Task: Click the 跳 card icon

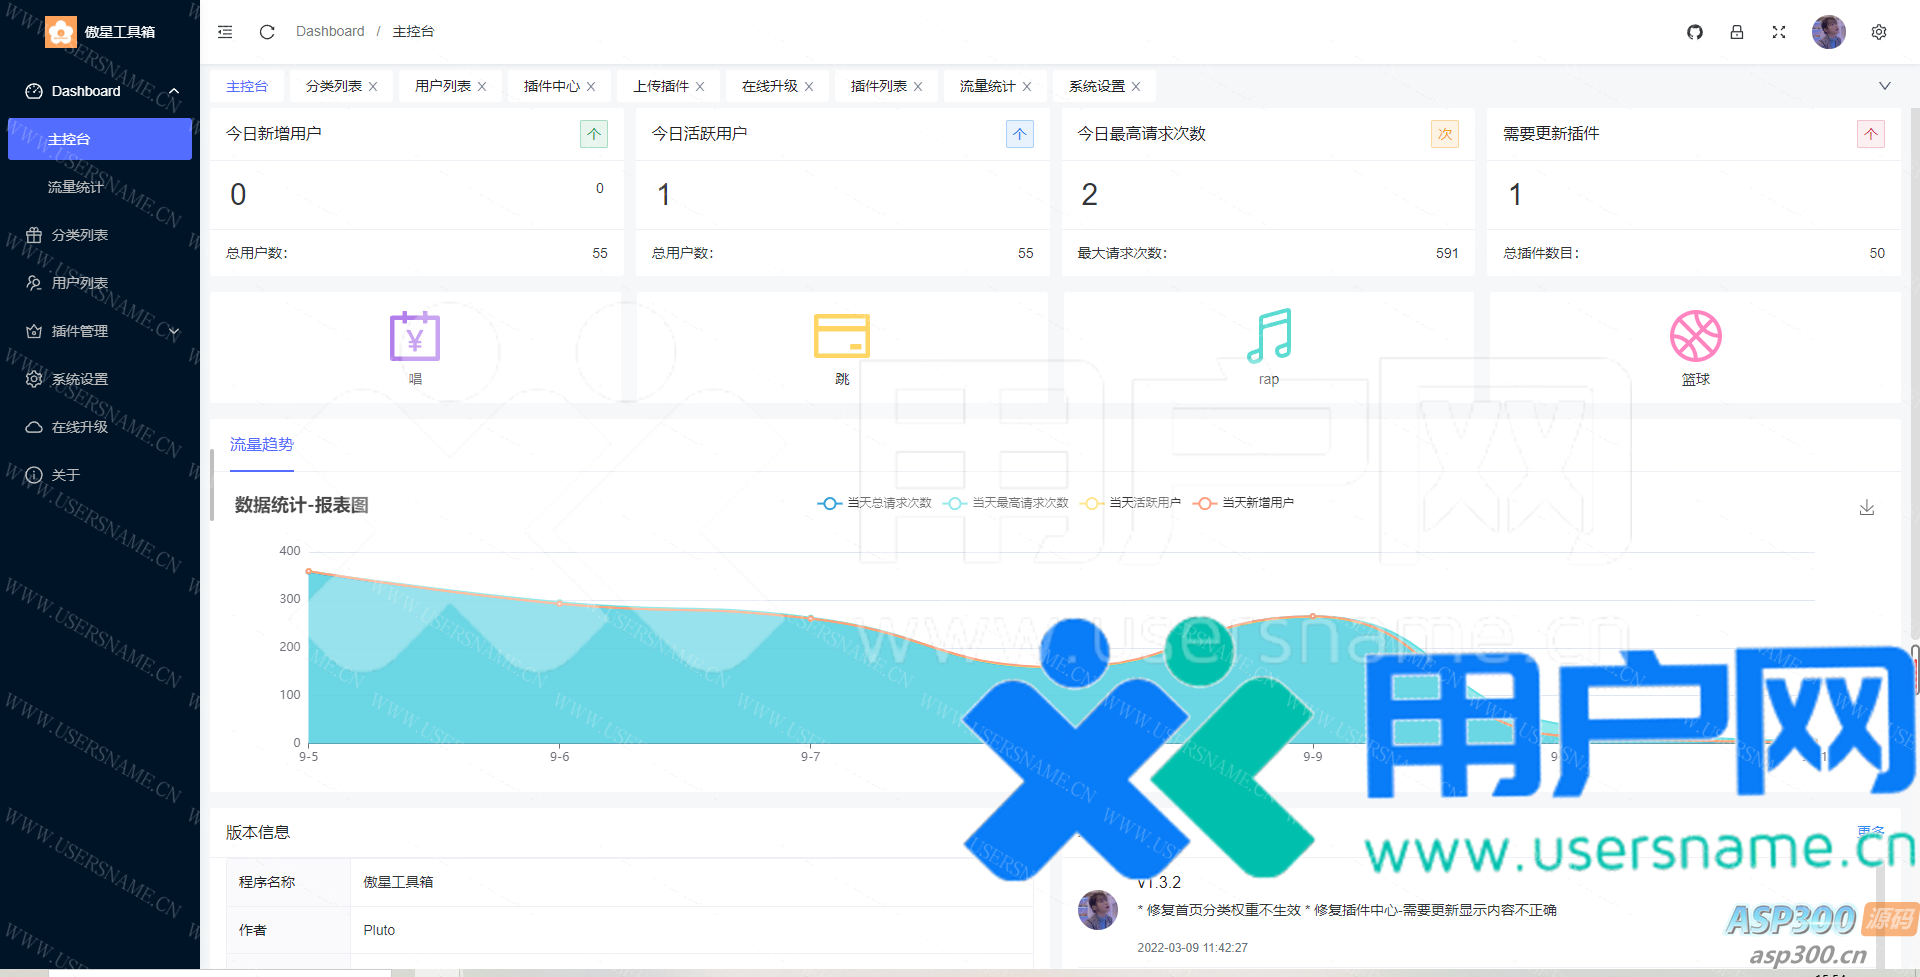Action: 842,336
